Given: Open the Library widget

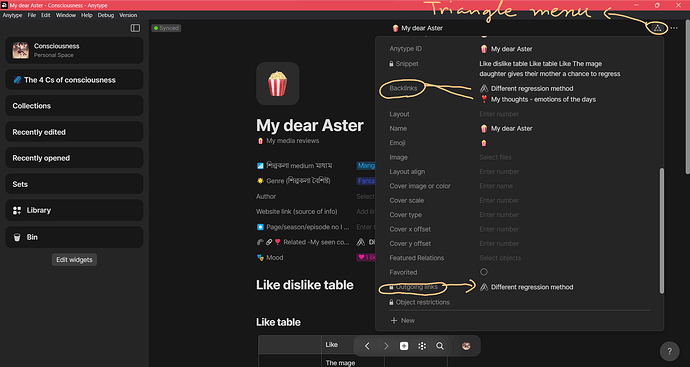Looking at the screenshot, I should coord(74,210).
